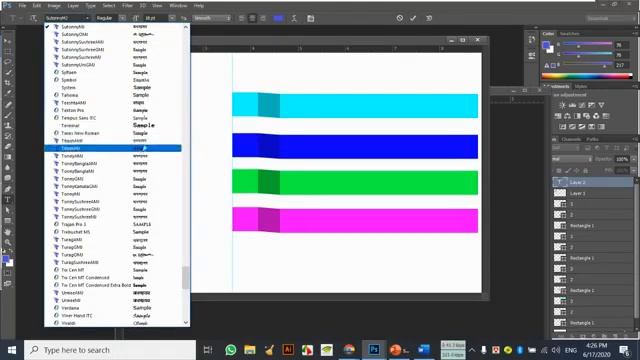The height and width of the screenshot is (360, 640).
Task: Open the layer blend mode dropdown
Action: 572,159
